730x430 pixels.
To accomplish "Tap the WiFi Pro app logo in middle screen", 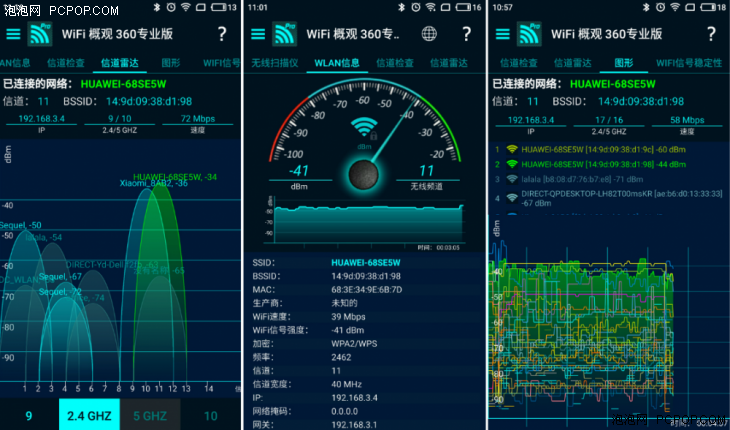I will (x=284, y=34).
